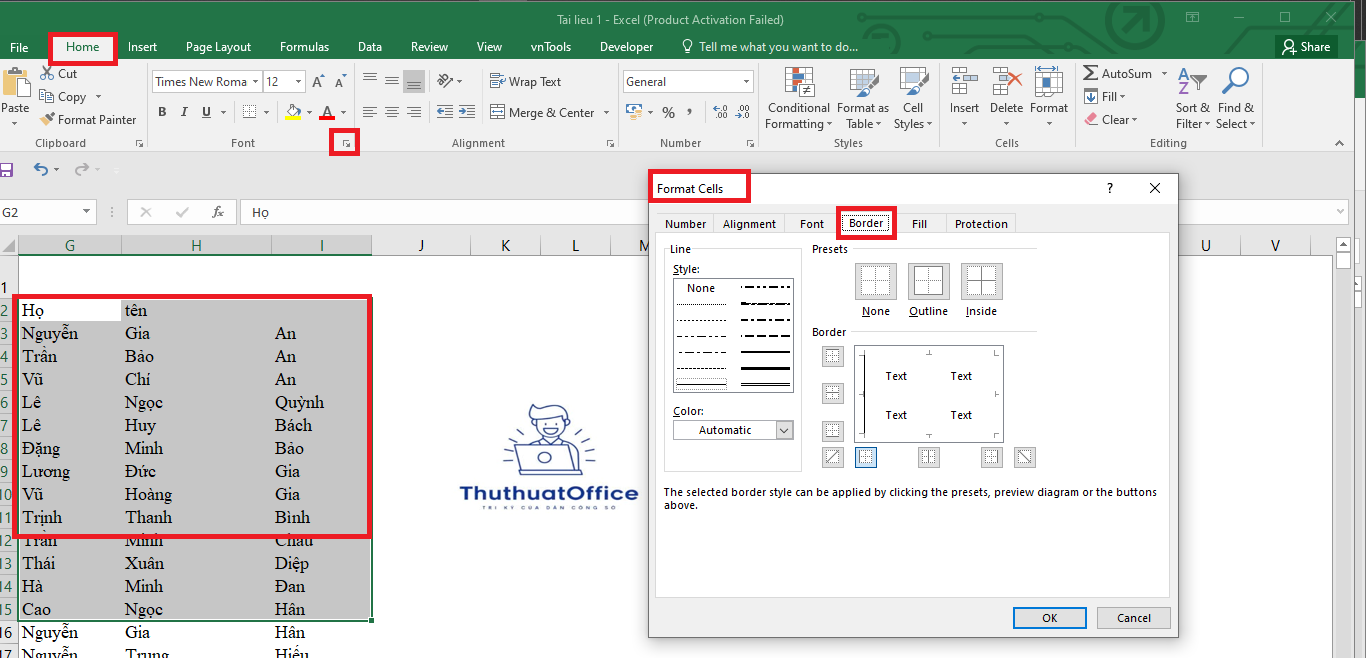Image resolution: width=1366 pixels, height=658 pixels.
Task: Expand the Borders dropdown arrow in ribbon
Action: point(267,112)
